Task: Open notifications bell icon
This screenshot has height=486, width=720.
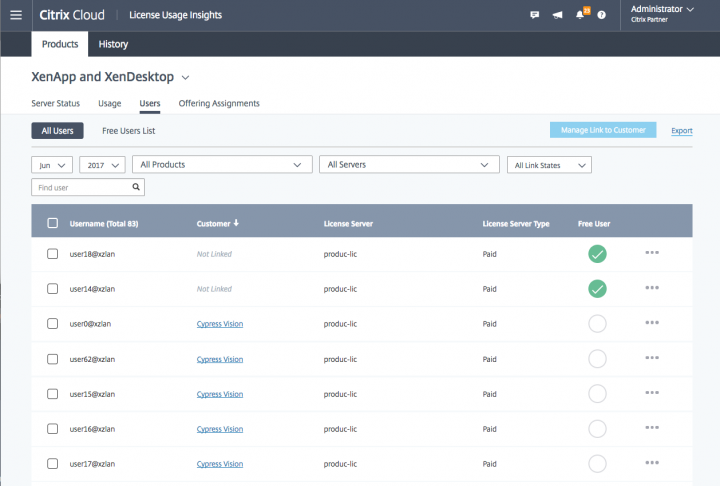Action: click(x=580, y=15)
